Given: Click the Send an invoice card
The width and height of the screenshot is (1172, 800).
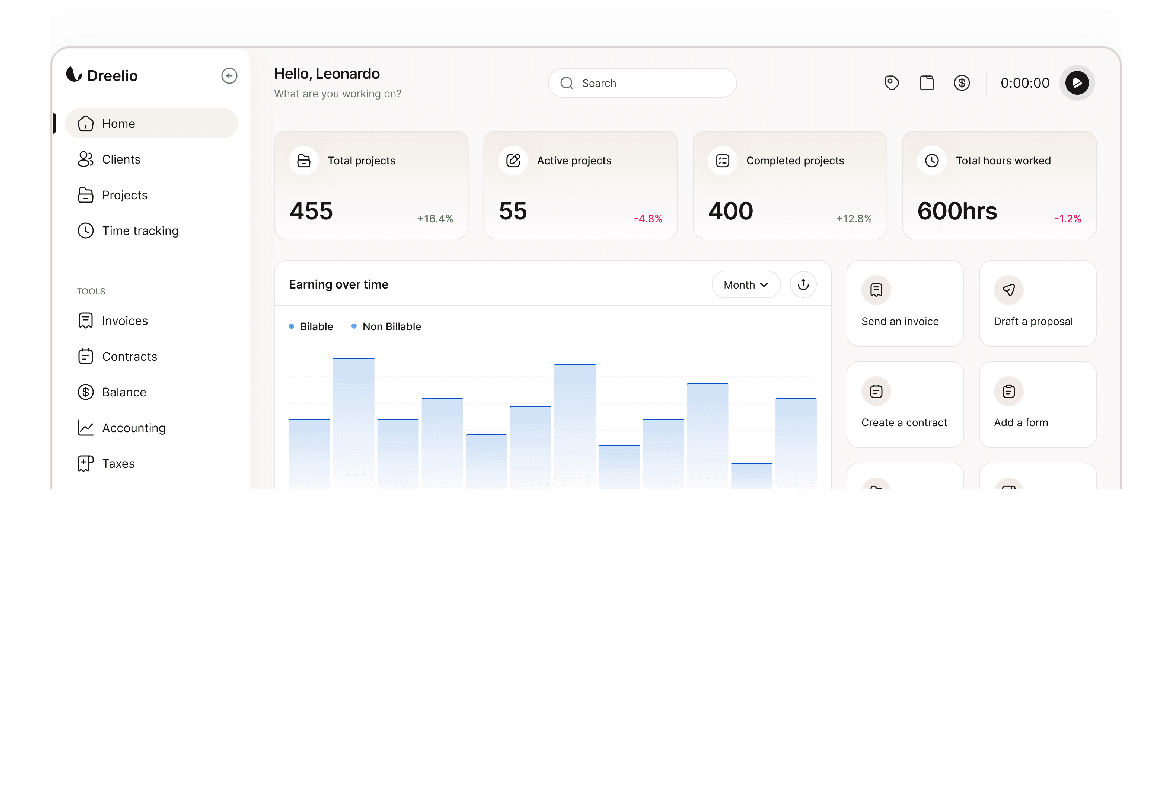Looking at the screenshot, I should point(905,304).
